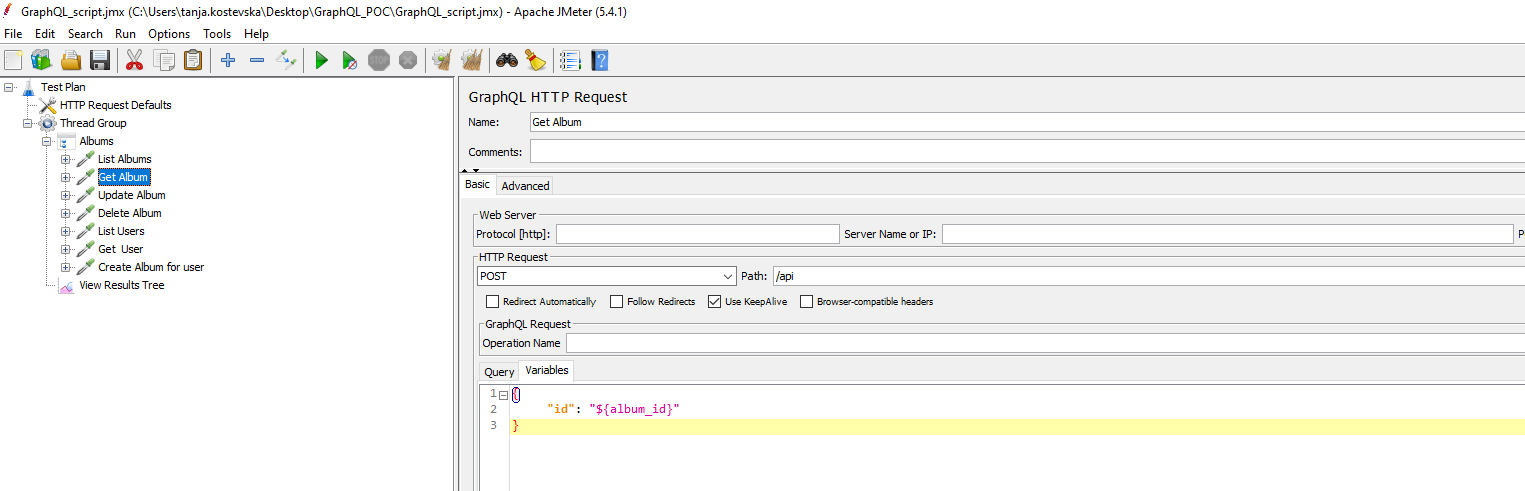Select the Delete Album sampler

129,213
